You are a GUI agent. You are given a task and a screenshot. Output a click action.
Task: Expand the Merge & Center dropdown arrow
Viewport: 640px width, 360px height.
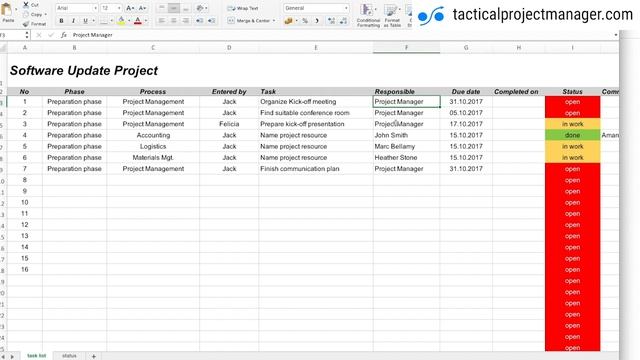[x=273, y=20]
